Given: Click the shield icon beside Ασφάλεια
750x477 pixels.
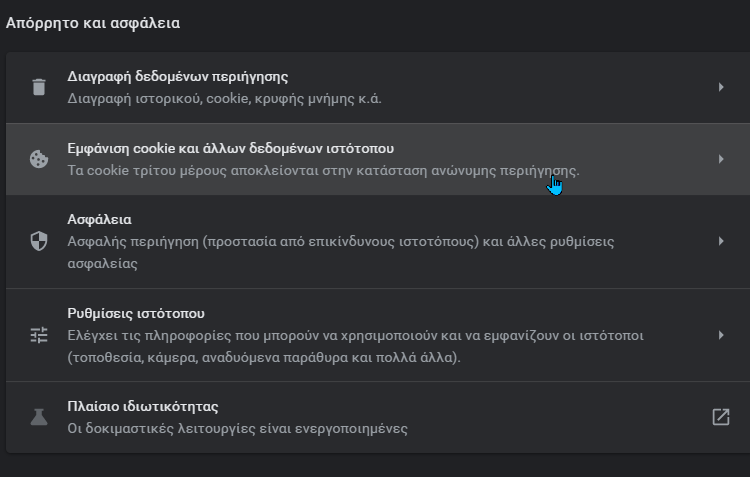Looking at the screenshot, I should tap(39, 241).
